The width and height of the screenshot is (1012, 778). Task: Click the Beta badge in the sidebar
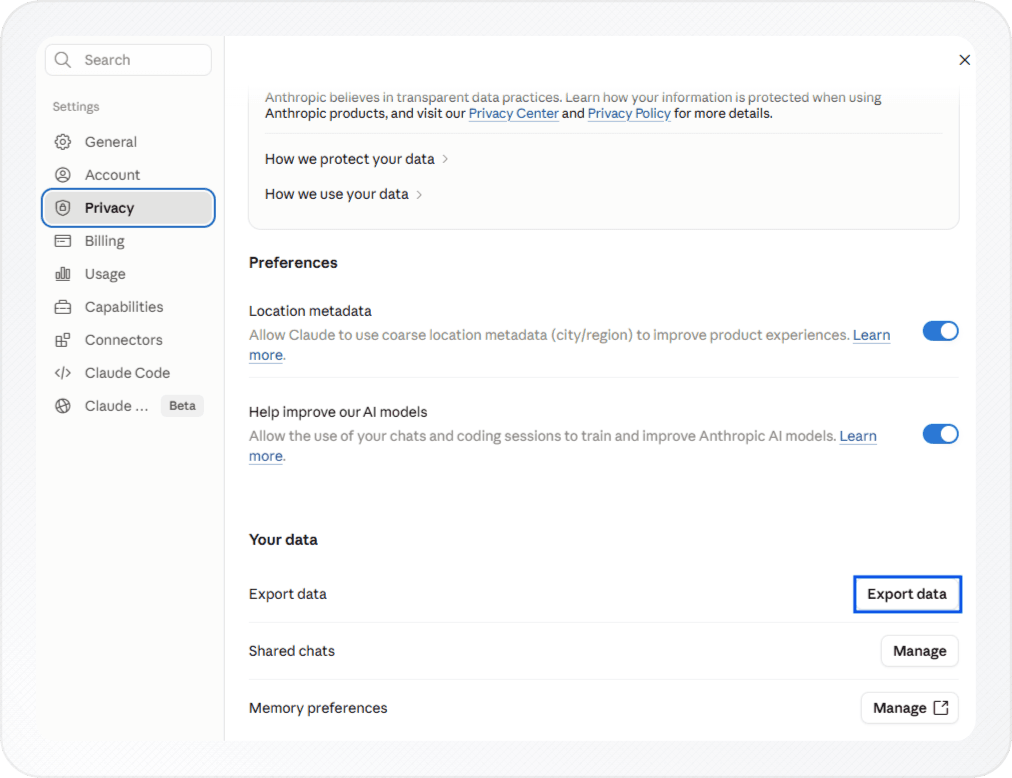point(182,406)
